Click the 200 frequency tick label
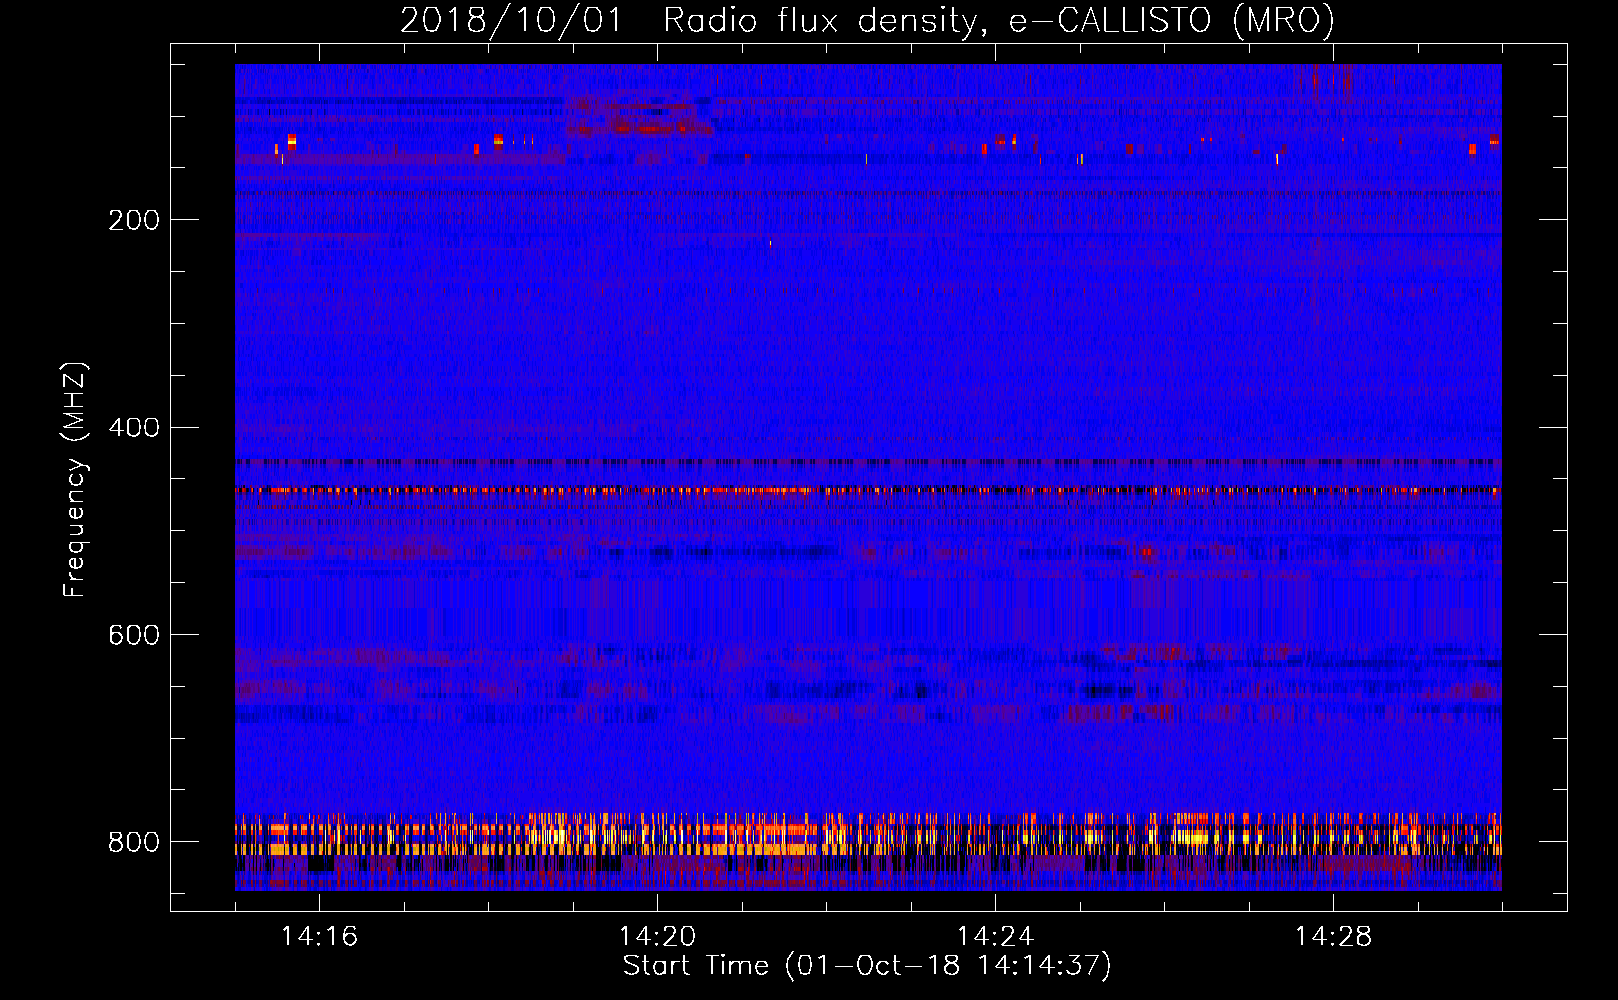The width and height of the screenshot is (1618, 1000). 134,220
